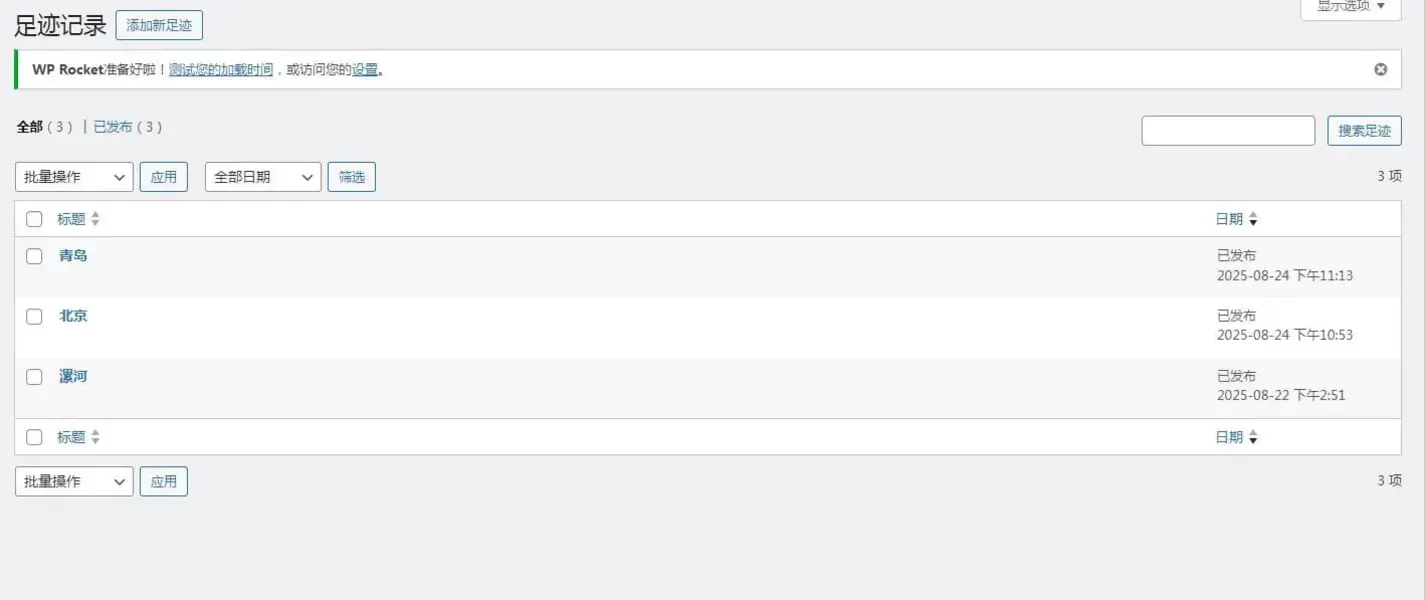This screenshot has width=1425, height=600.
Task: Expand the 显示选项 screen options
Action: click(1351, 7)
